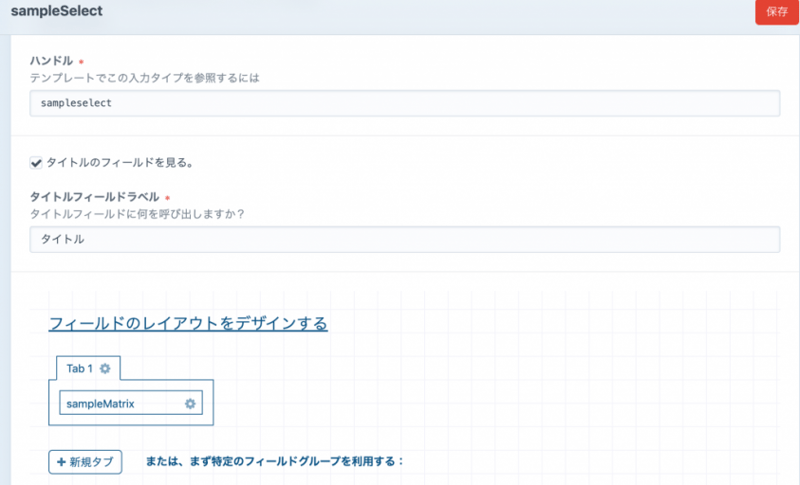Focus the ハンドル input containing sampleselect
Viewport: 800px width, 485px height.
click(x=404, y=103)
